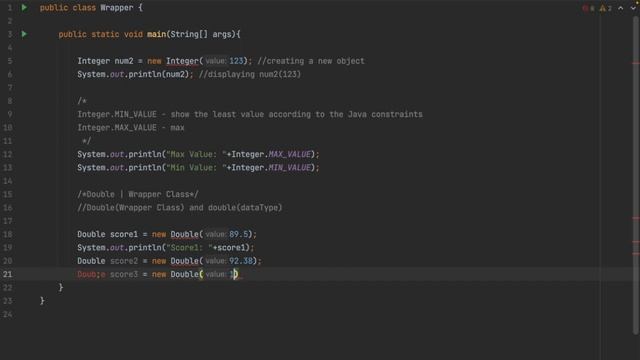Run main method via gutter arrow on line 3
640x360 pixels.
click(24, 34)
